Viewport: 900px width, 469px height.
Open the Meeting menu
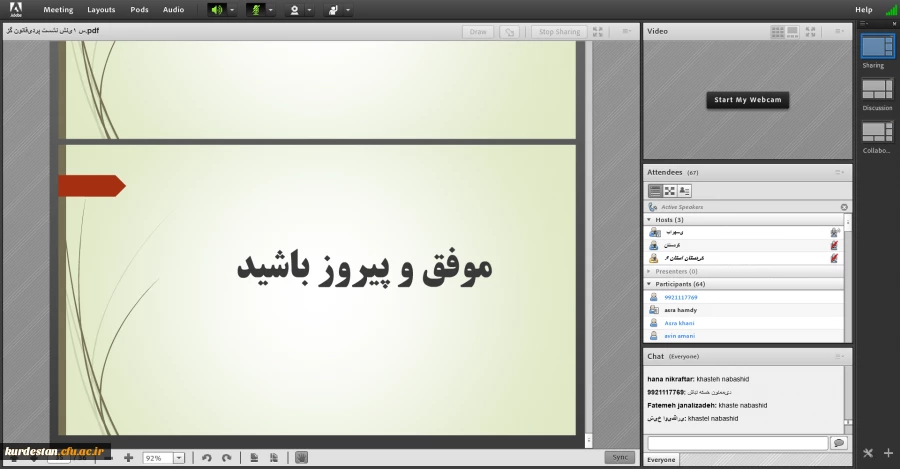(x=58, y=10)
